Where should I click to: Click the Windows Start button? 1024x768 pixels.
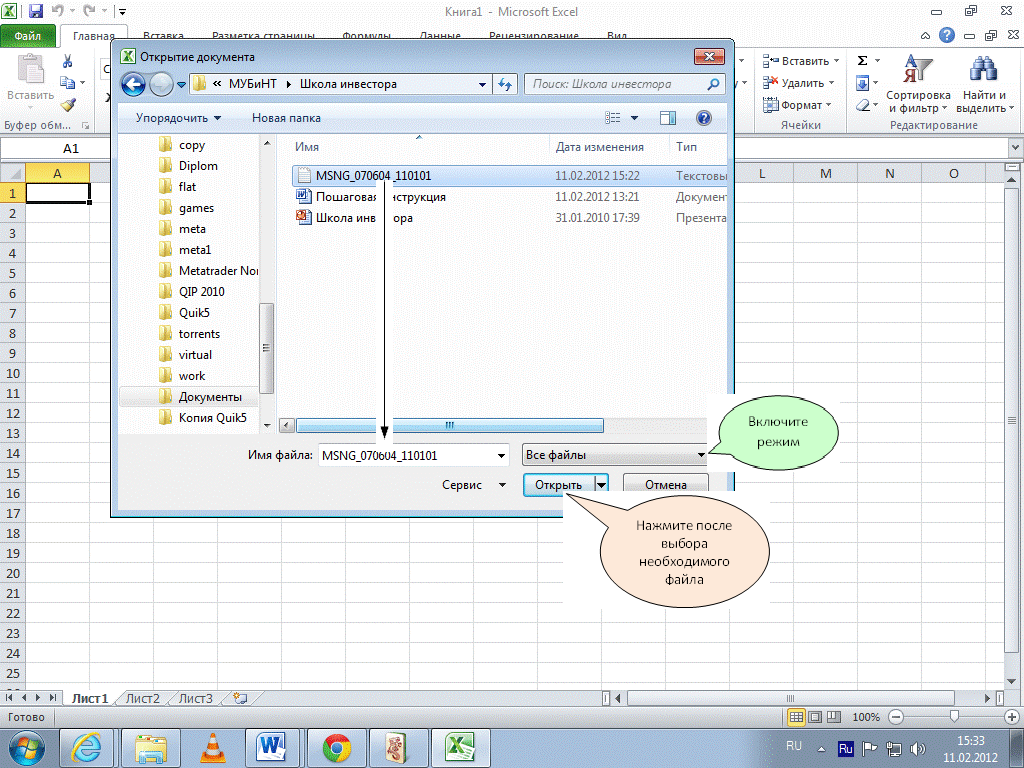(x=26, y=748)
